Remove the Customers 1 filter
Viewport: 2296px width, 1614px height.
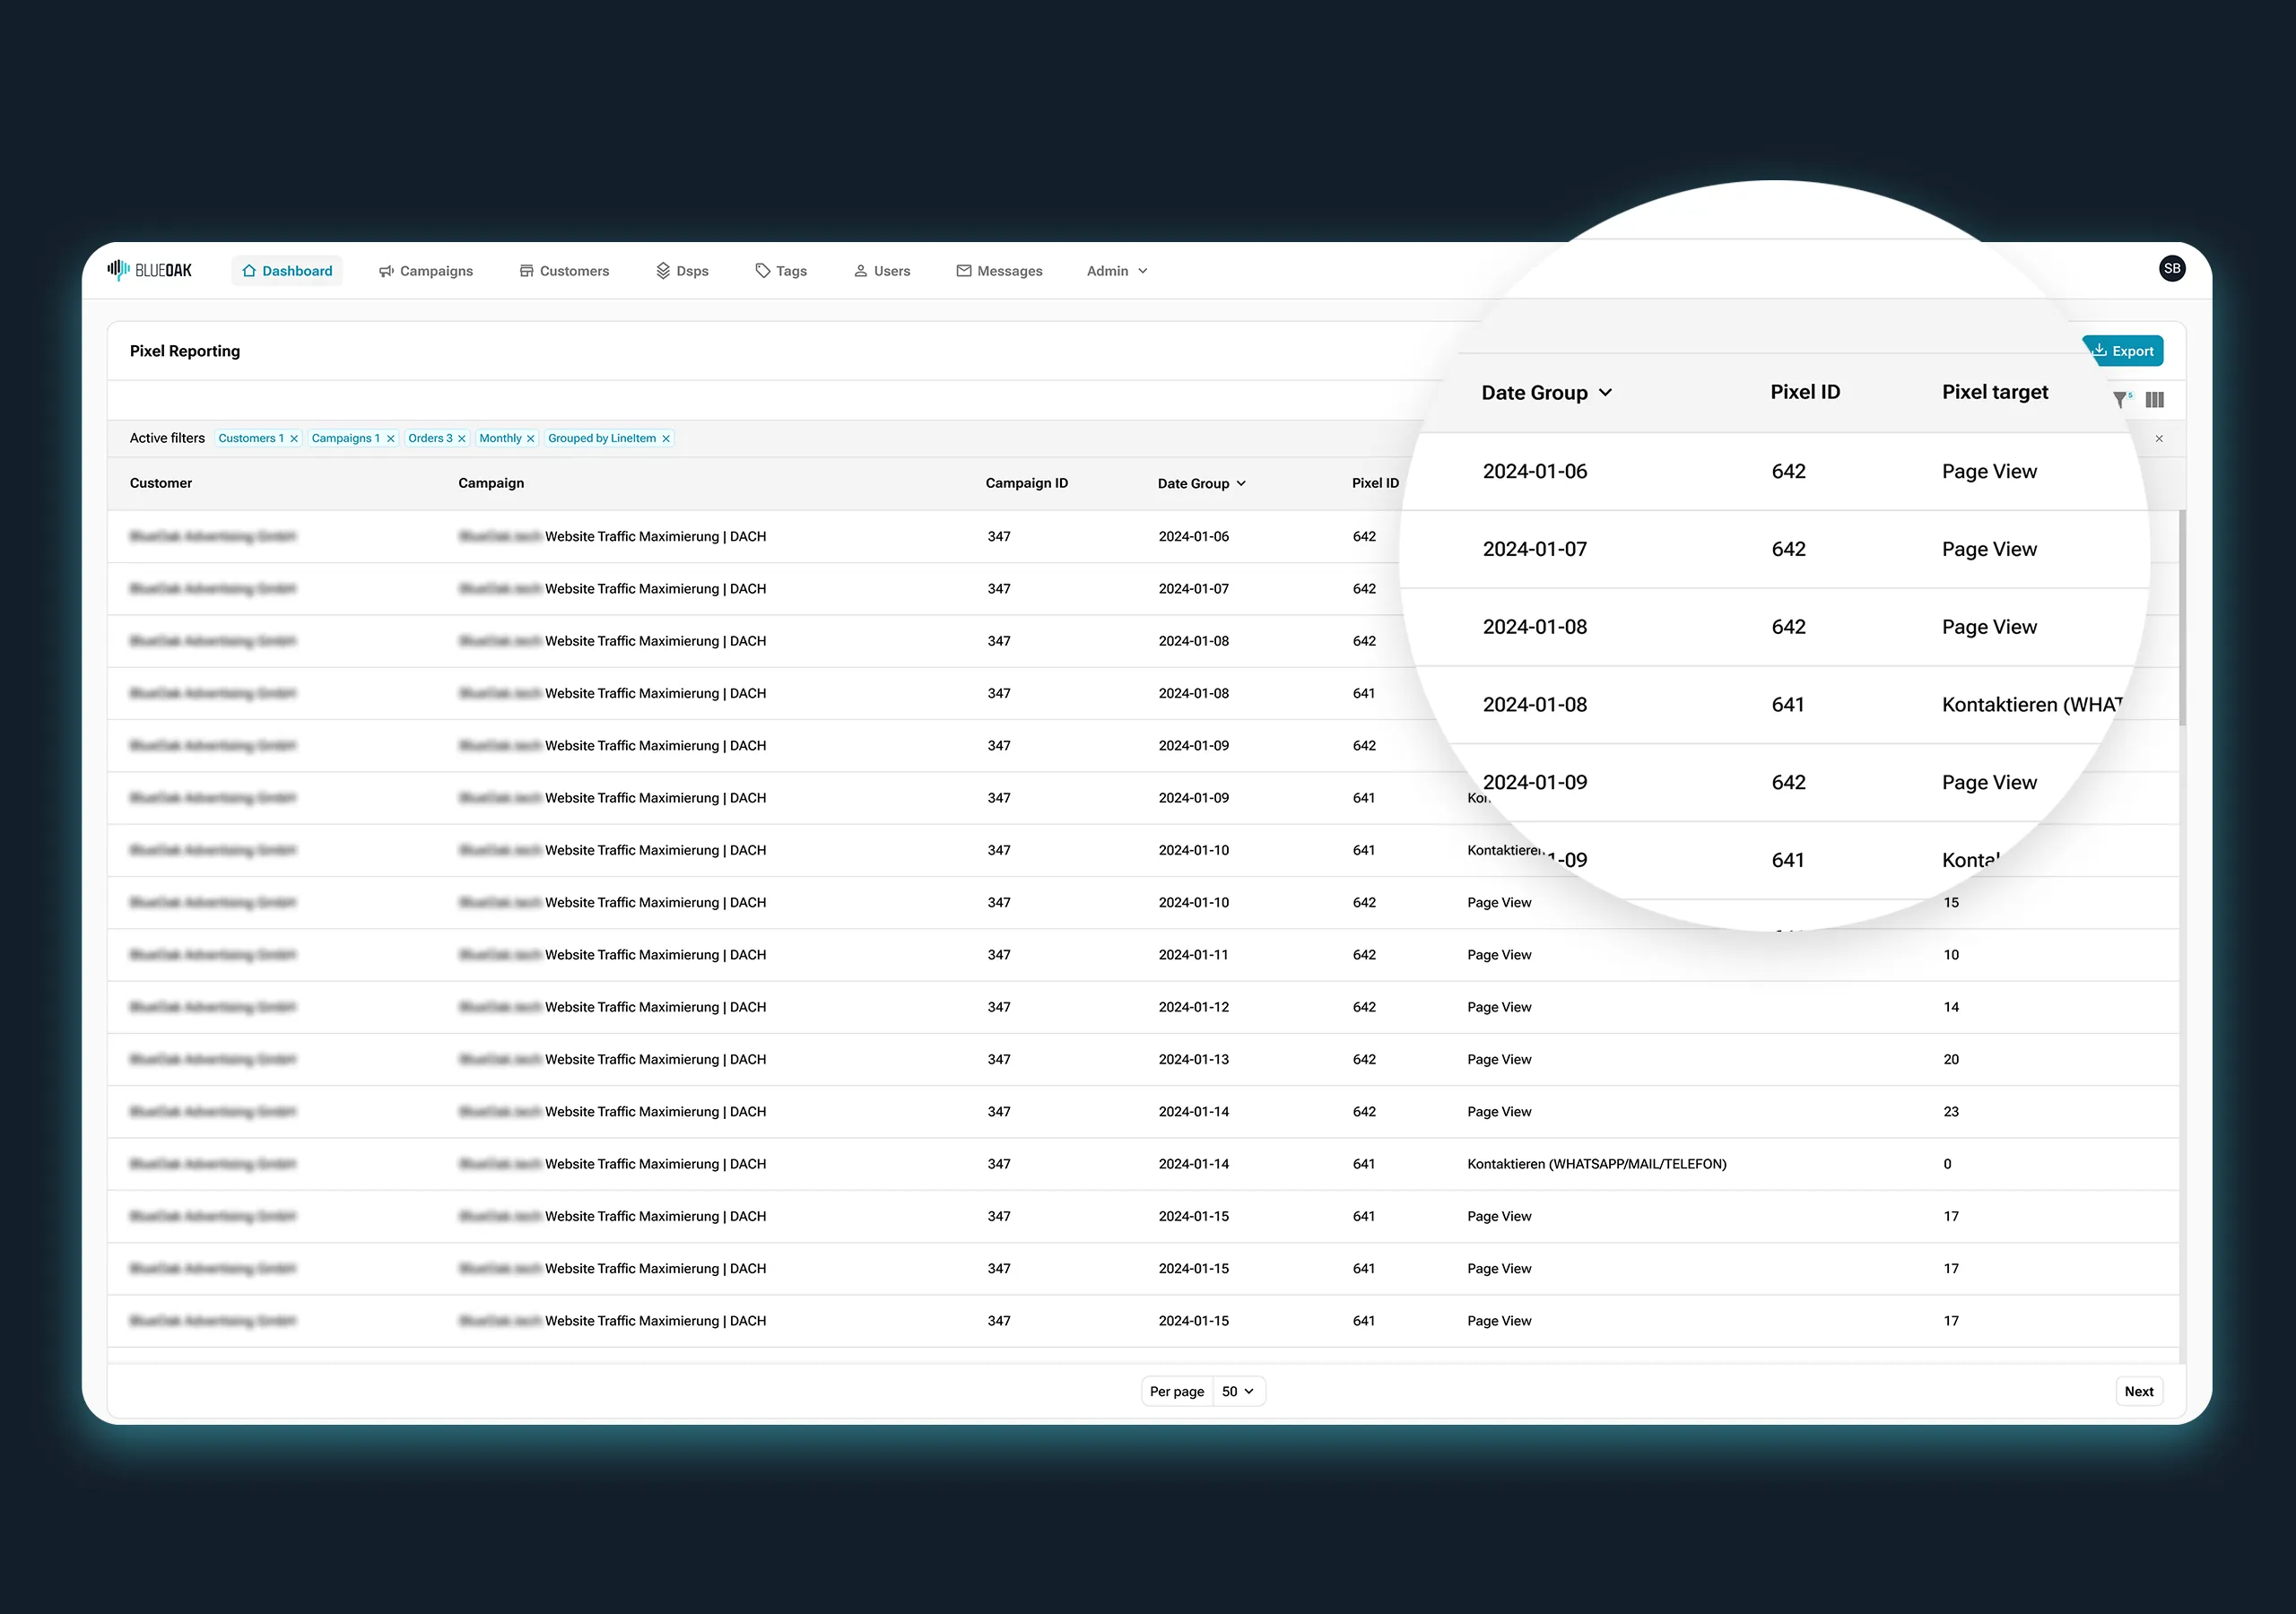click(x=294, y=439)
